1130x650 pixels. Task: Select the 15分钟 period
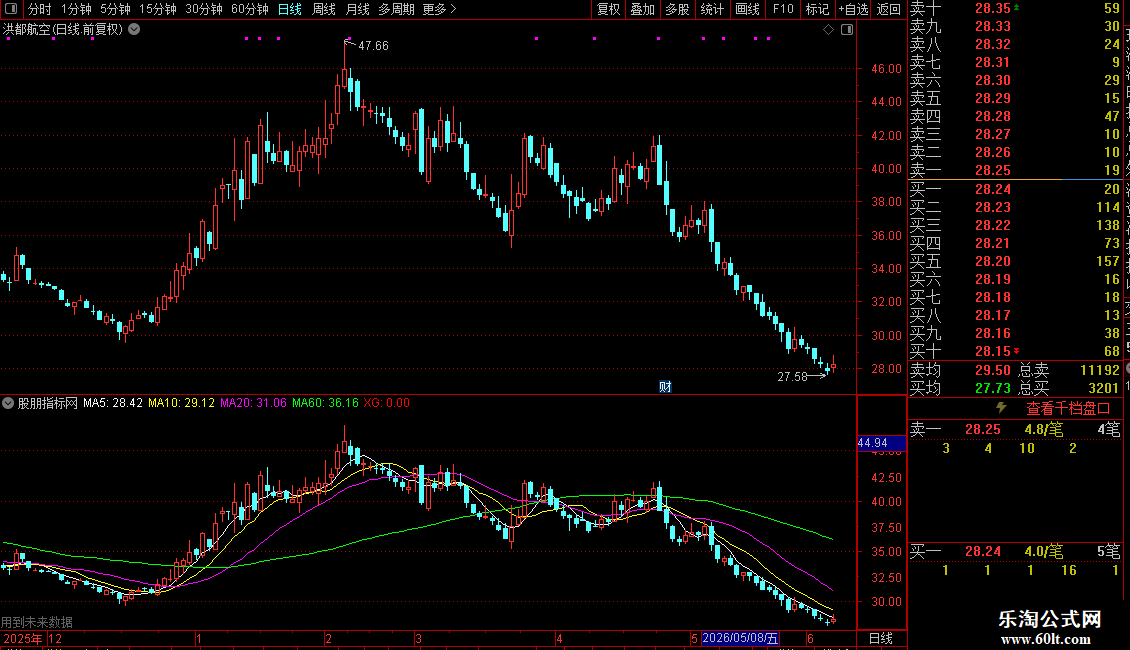(x=158, y=9)
